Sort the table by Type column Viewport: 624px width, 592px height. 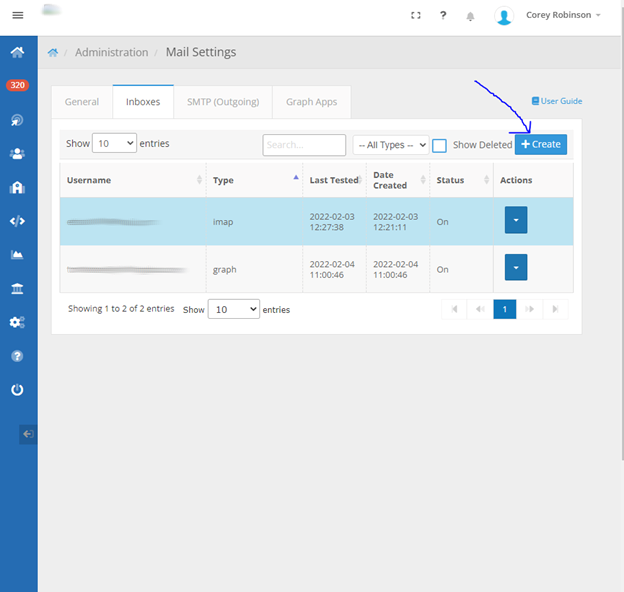[254, 180]
